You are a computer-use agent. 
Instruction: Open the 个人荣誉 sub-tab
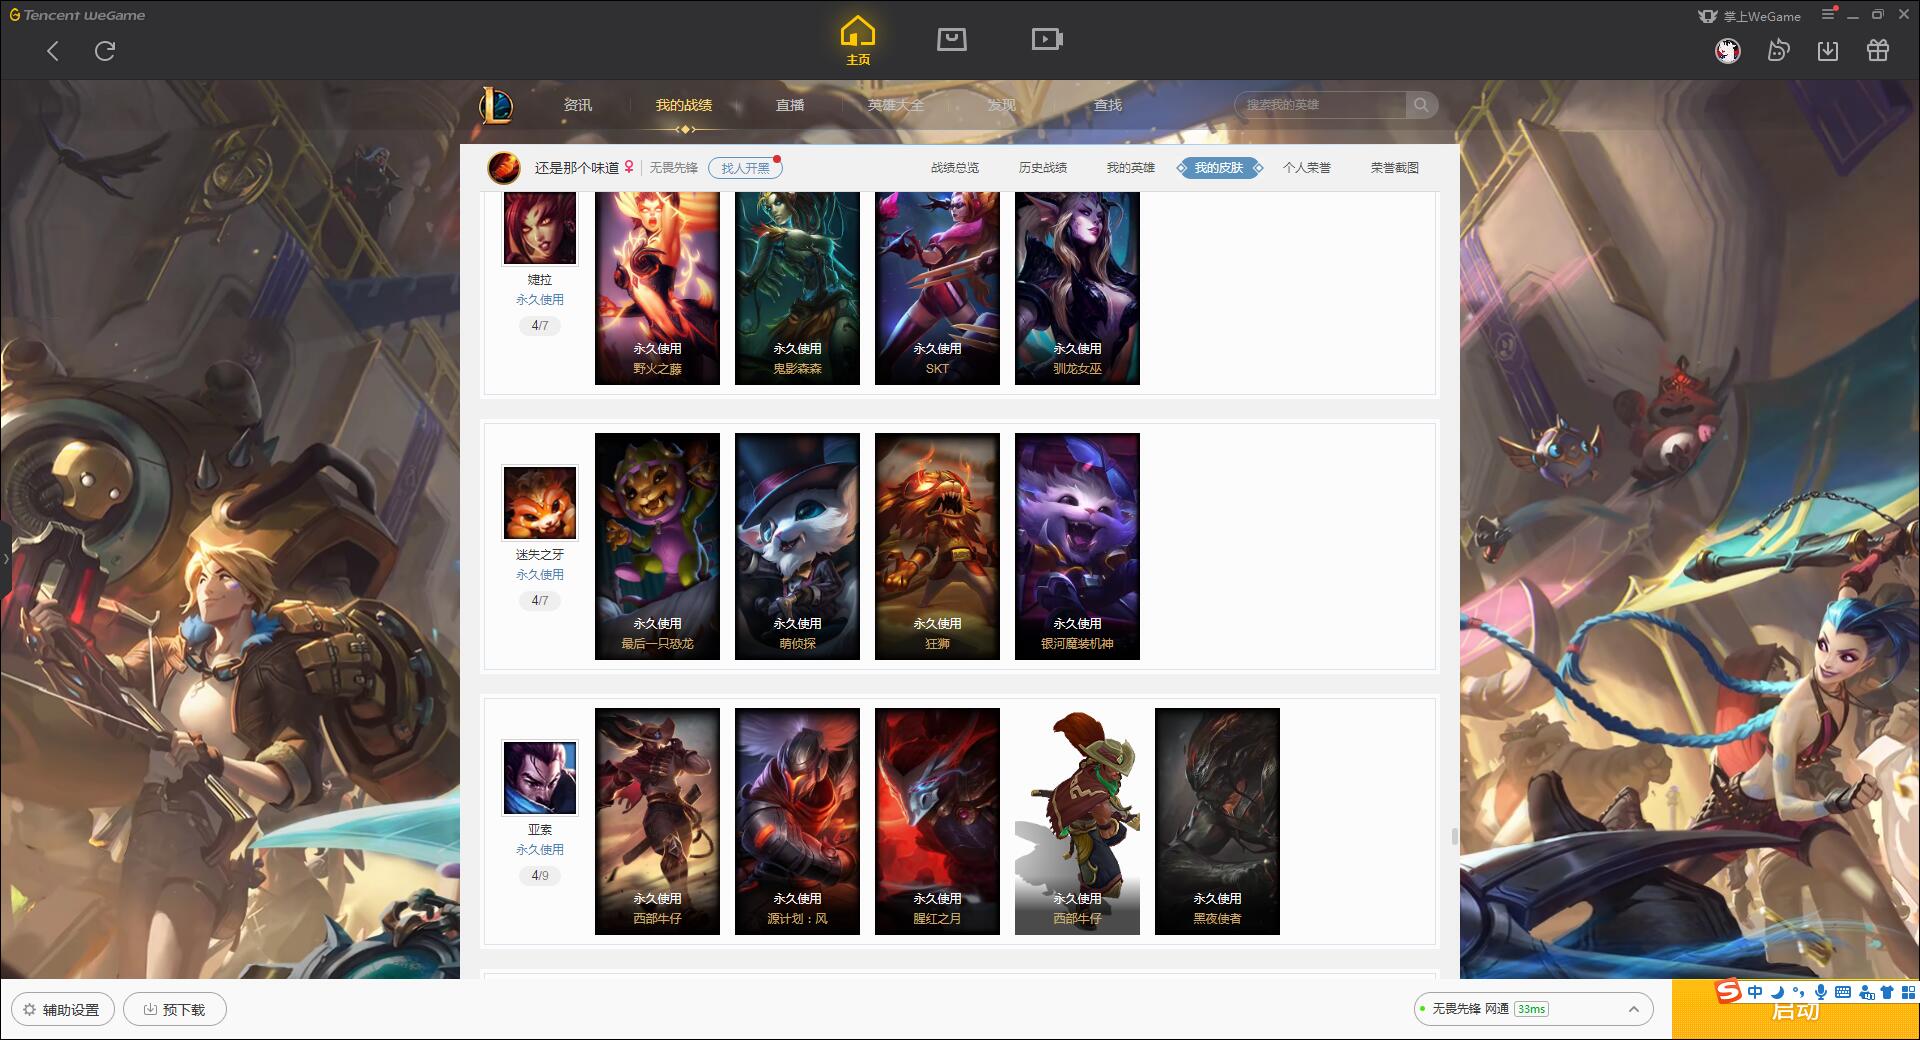pyautogui.click(x=1307, y=168)
